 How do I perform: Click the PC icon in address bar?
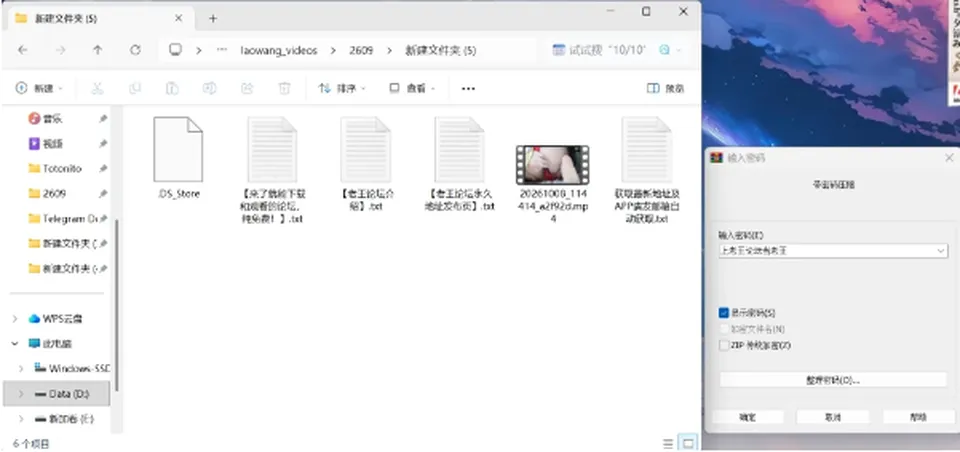(x=176, y=50)
